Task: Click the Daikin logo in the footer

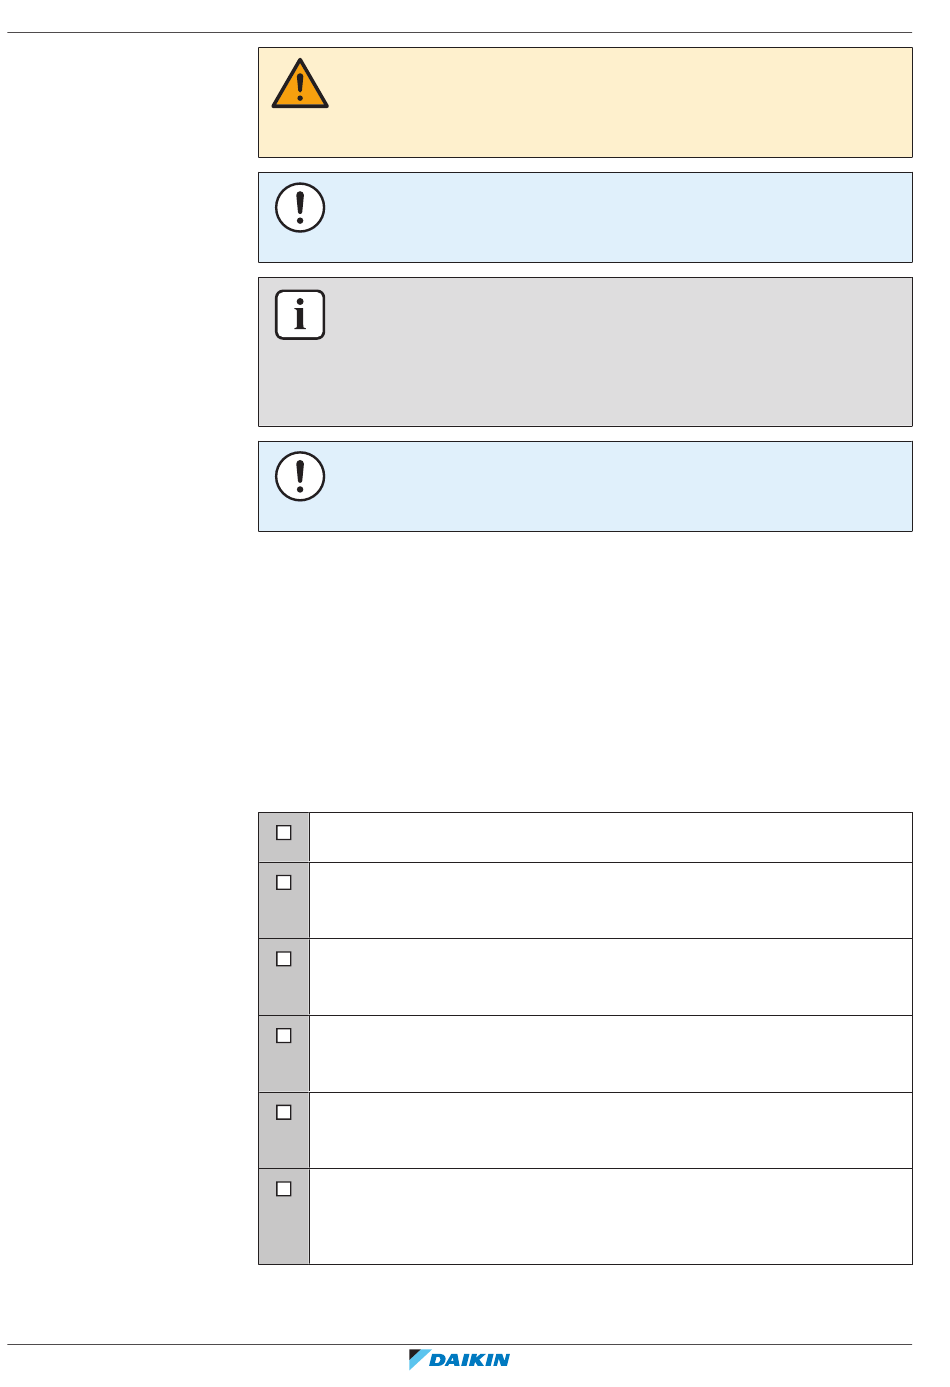Action: coord(460,1359)
